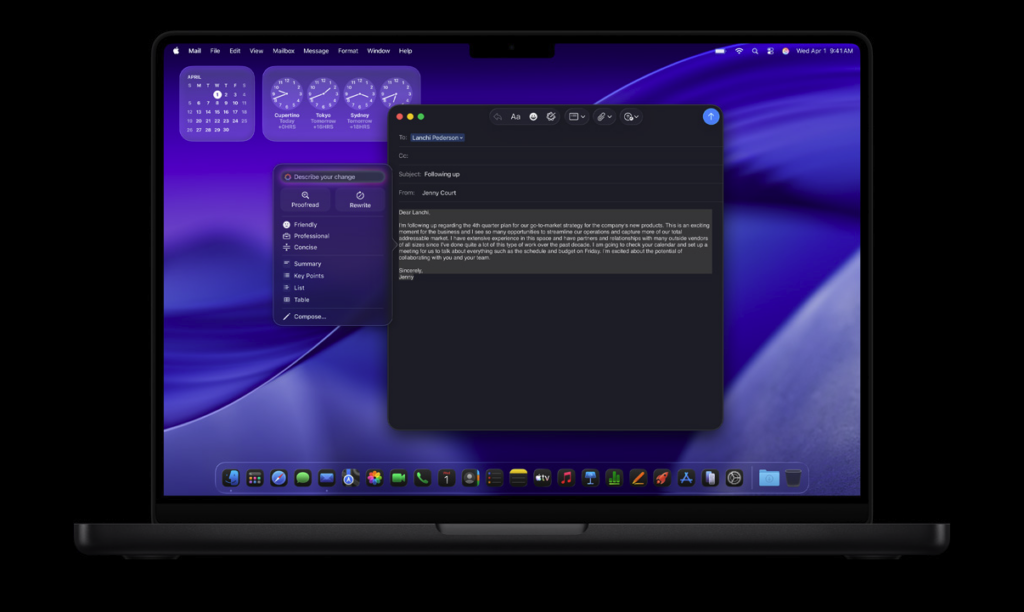Screen dimensions: 1024x612
Task: Send the email with the blue arrow button
Action: coord(711,116)
